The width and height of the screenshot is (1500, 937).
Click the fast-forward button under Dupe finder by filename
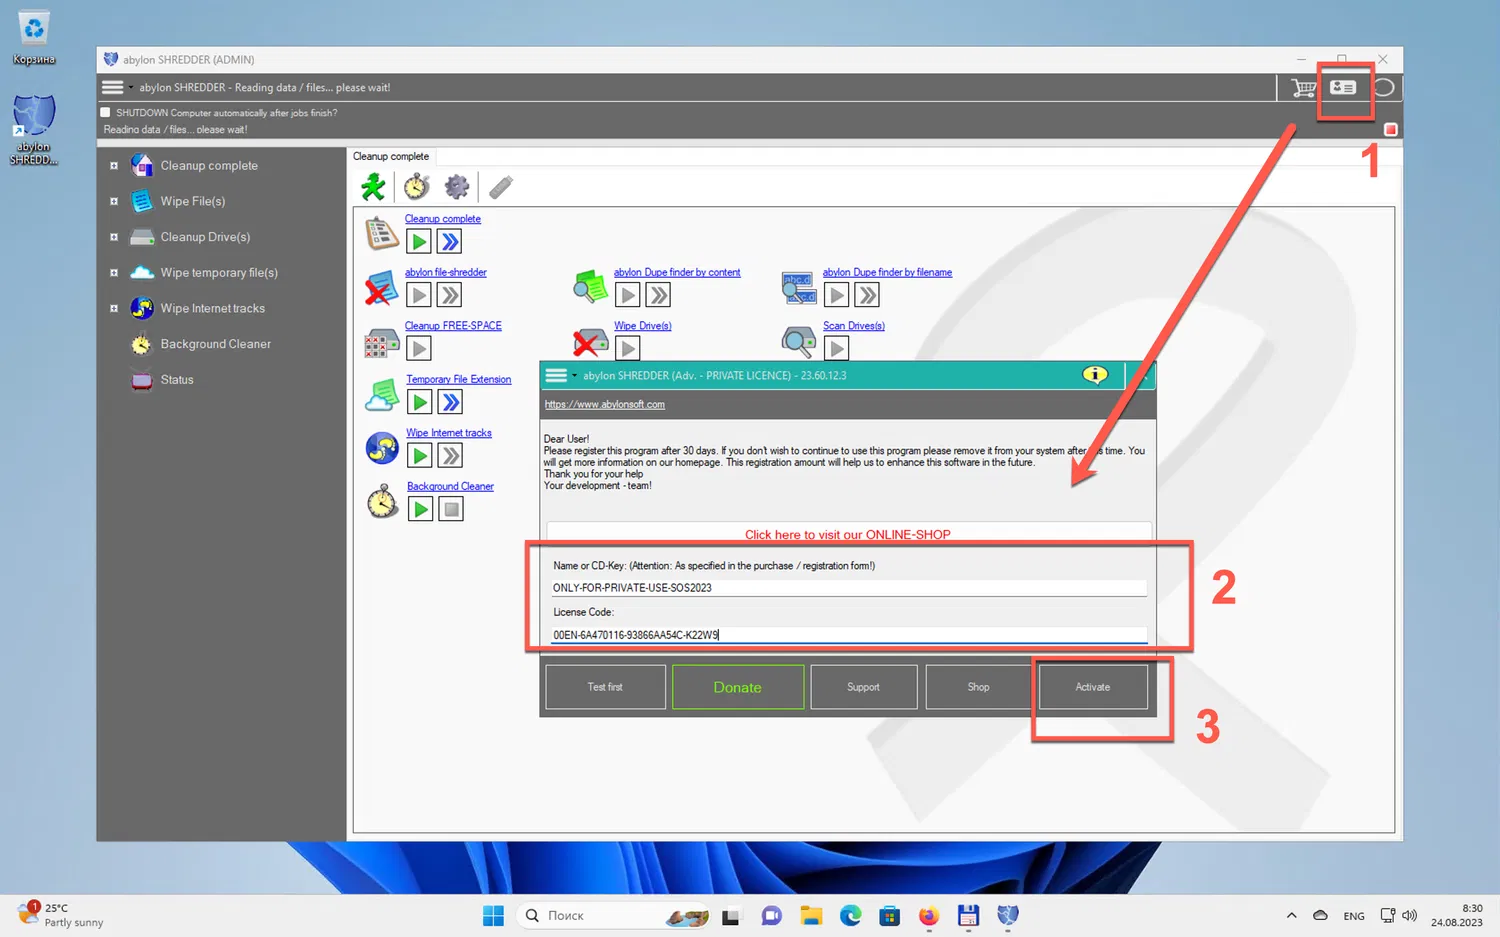point(867,295)
